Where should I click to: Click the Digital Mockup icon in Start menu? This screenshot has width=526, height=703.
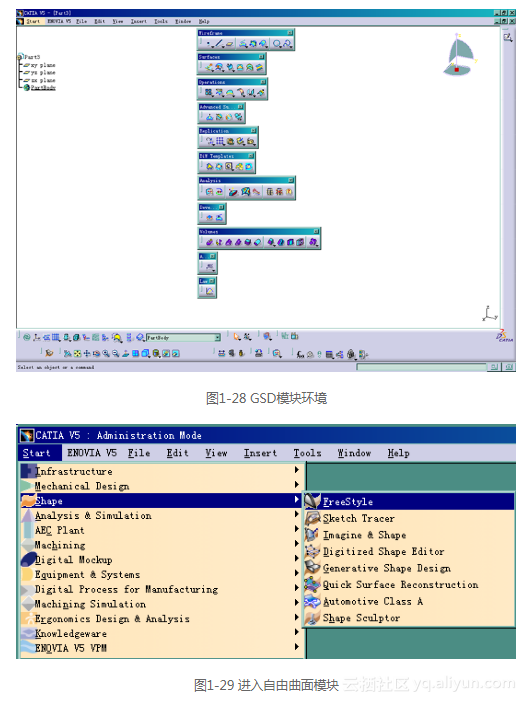28,560
